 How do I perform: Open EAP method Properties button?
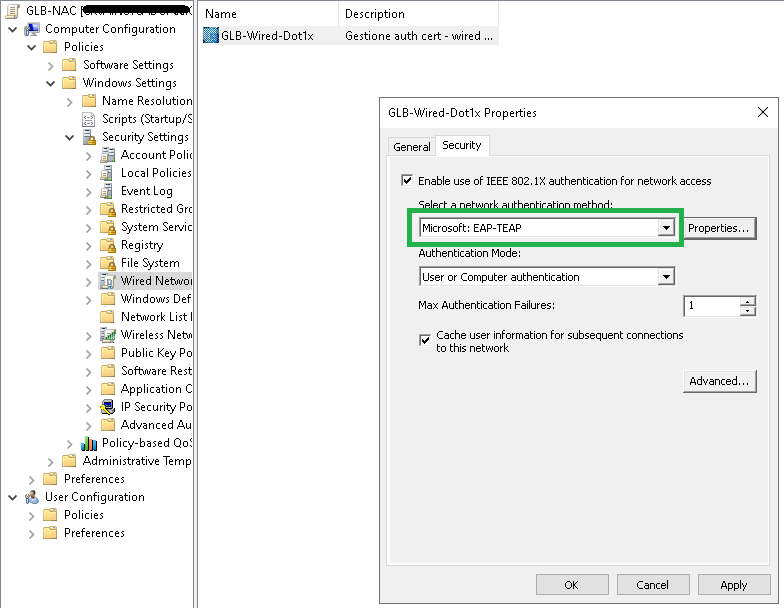(x=718, y=228)
